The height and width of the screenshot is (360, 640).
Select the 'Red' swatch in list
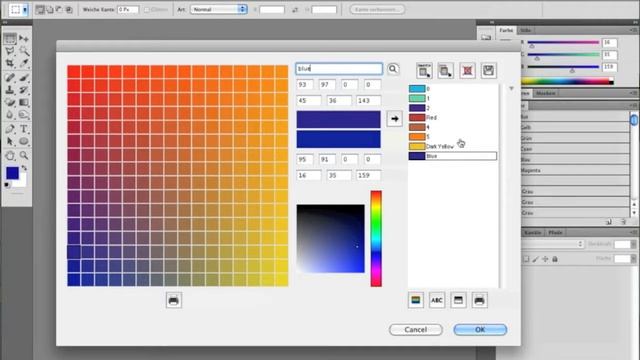[x=452, y=118]
